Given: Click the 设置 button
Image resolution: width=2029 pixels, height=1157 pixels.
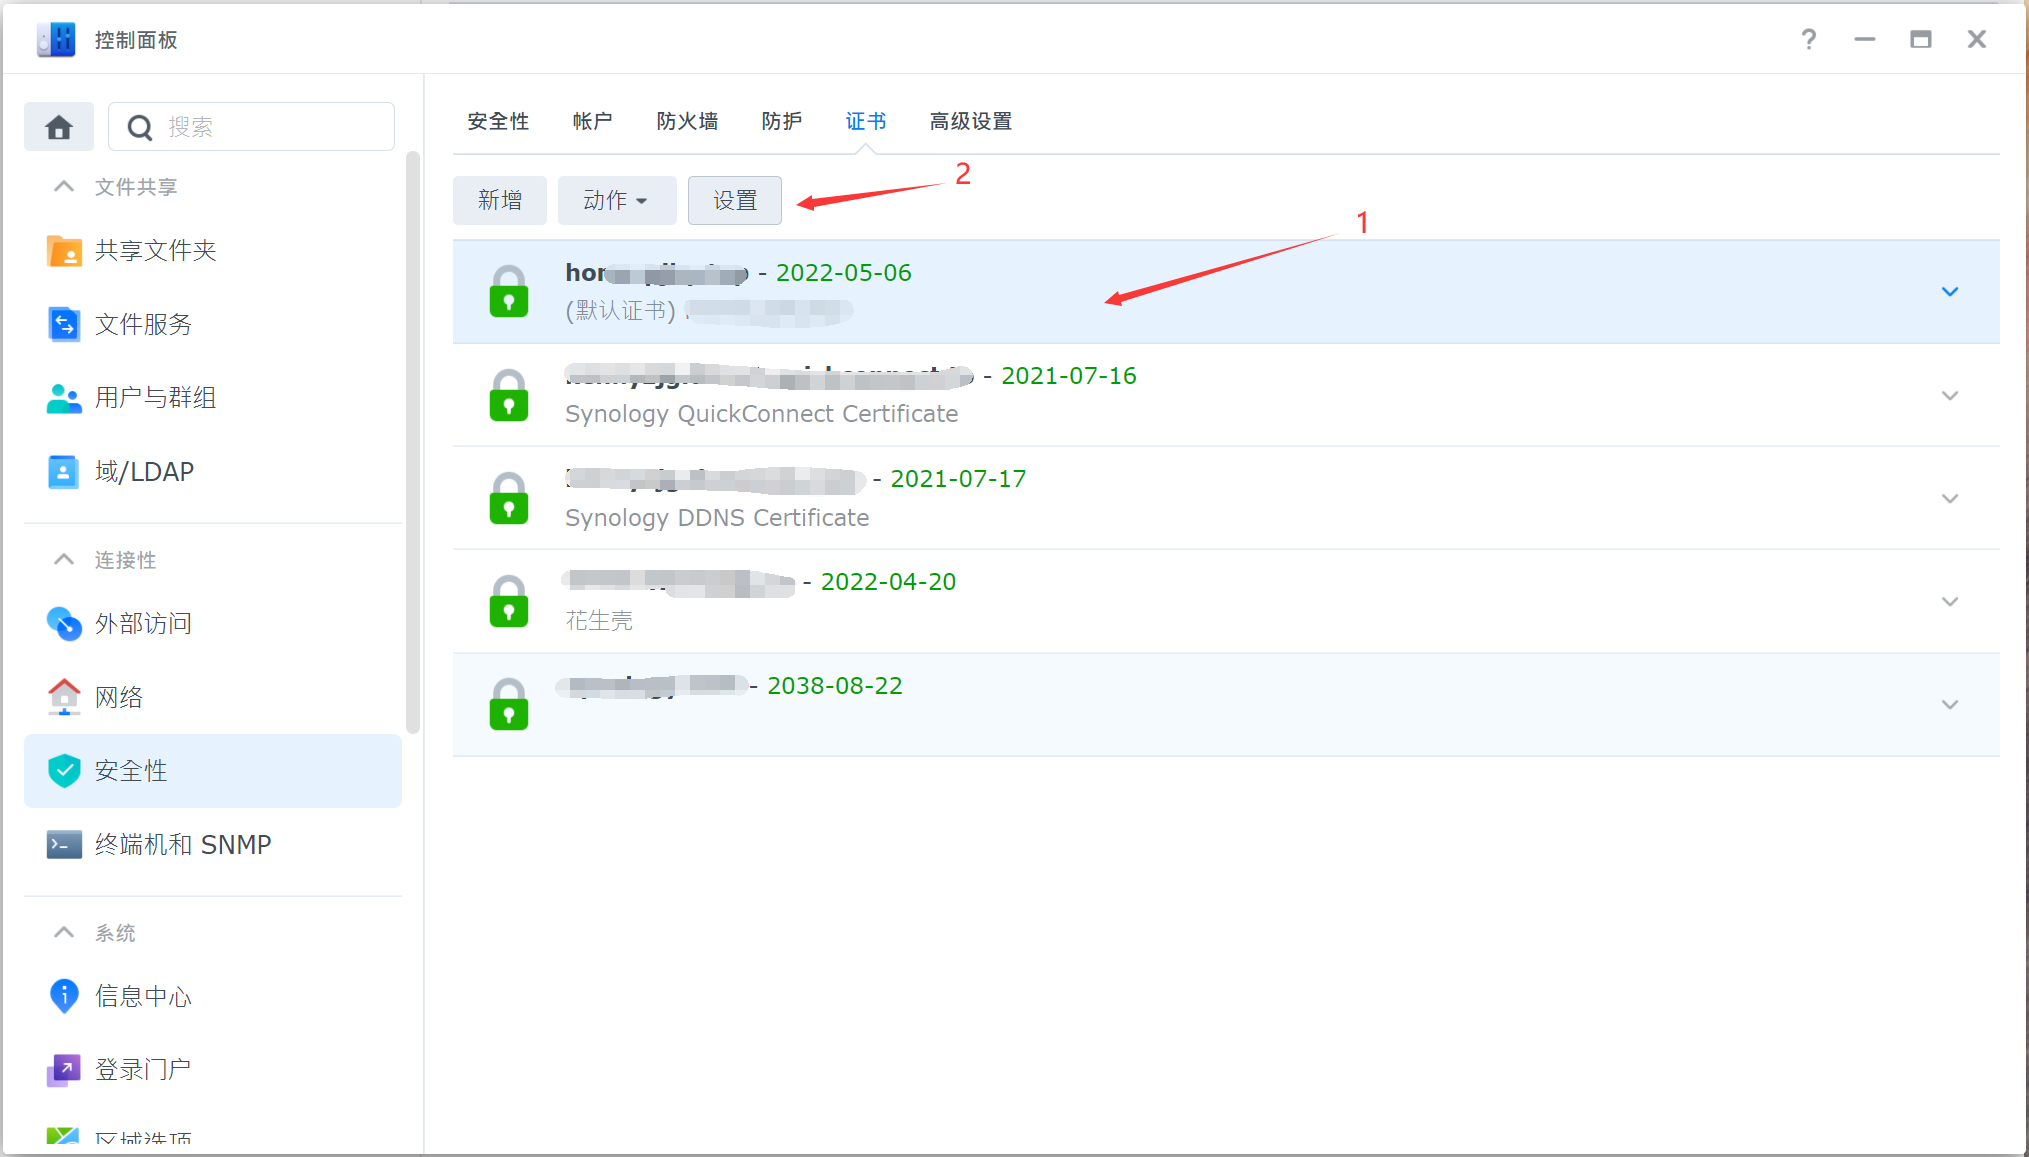Looking at the screenshot, I should click(x=735, y=200).
